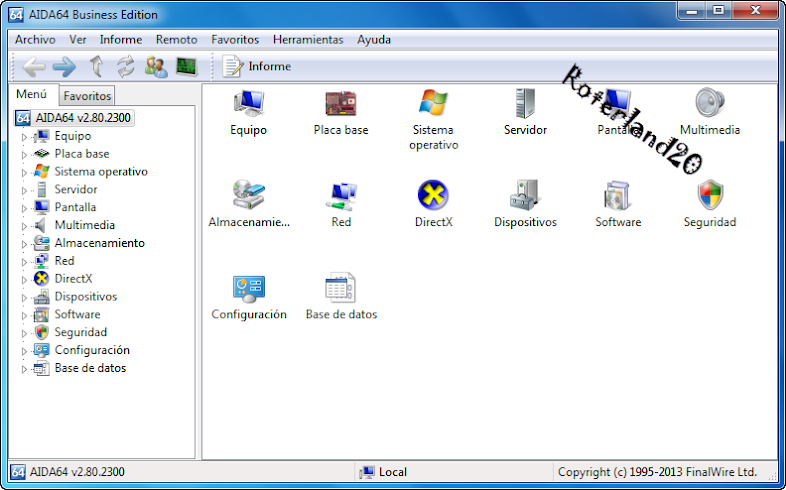786x490 pixels.
Task: Click the Informe report toolbar button
Action: pyautogui.click(x=257, y=66)
